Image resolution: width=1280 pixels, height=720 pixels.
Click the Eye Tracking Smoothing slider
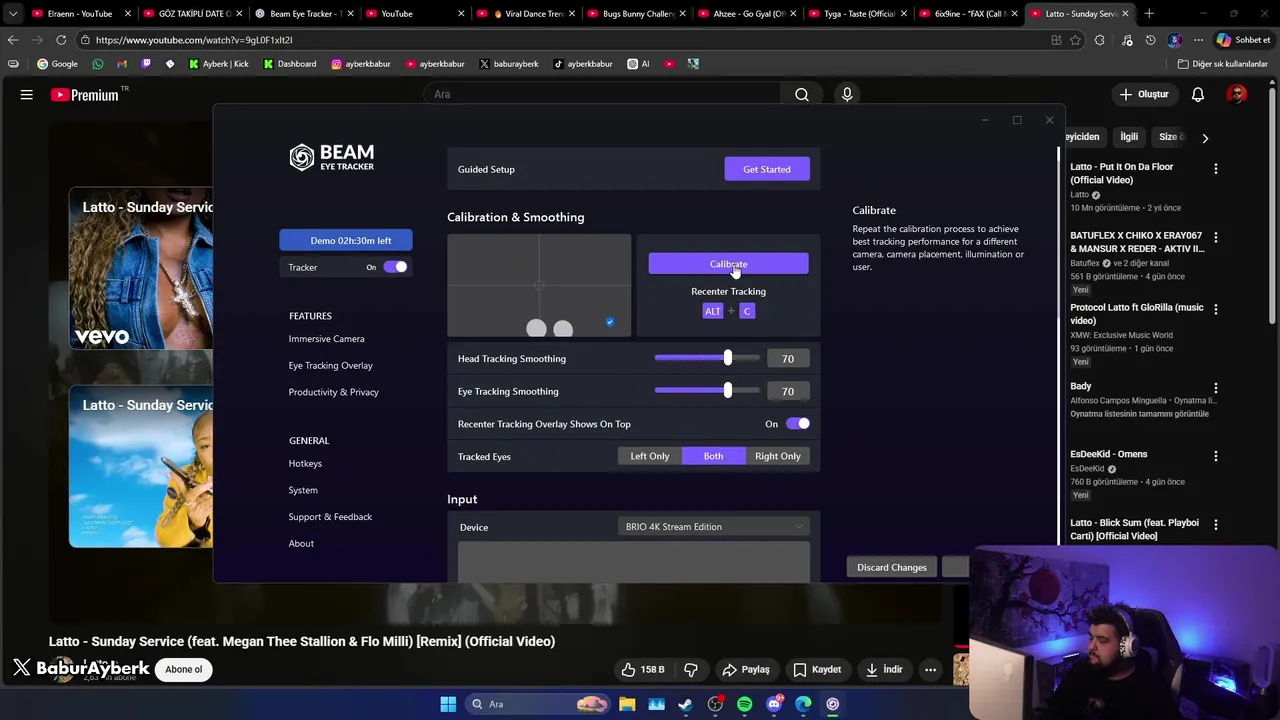(706, 391)
